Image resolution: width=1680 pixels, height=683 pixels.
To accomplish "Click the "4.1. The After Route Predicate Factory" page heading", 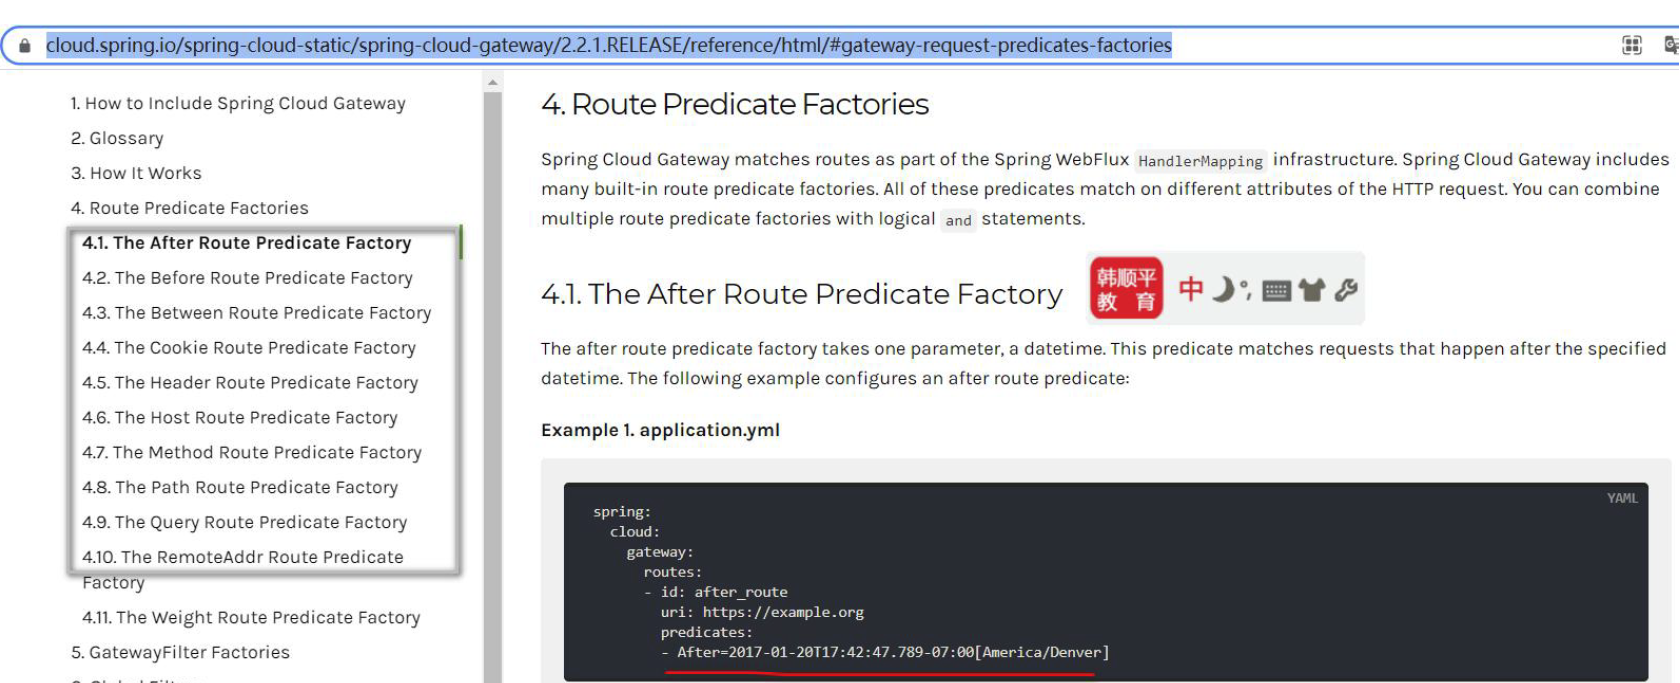I will click(802, 294).
